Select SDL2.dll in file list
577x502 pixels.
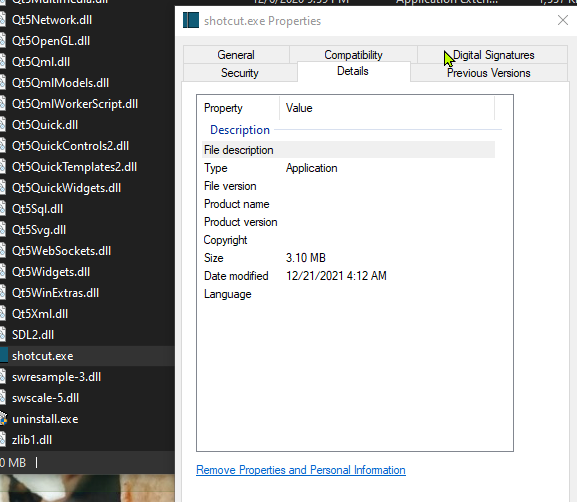tap(33, 335)
